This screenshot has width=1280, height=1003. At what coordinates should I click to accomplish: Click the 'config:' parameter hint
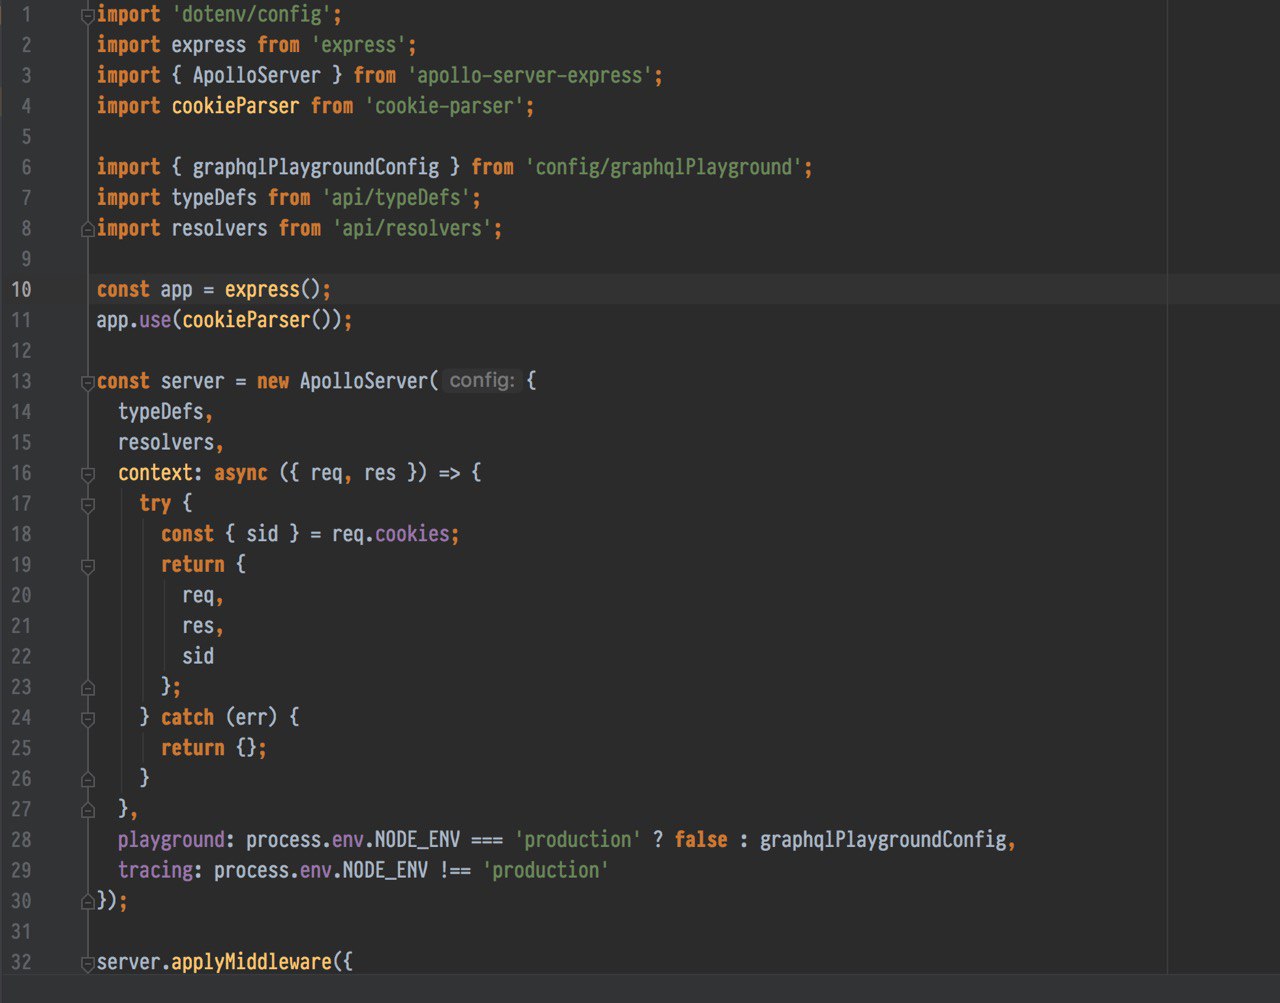pyautogui.click(x=482, y=381)
